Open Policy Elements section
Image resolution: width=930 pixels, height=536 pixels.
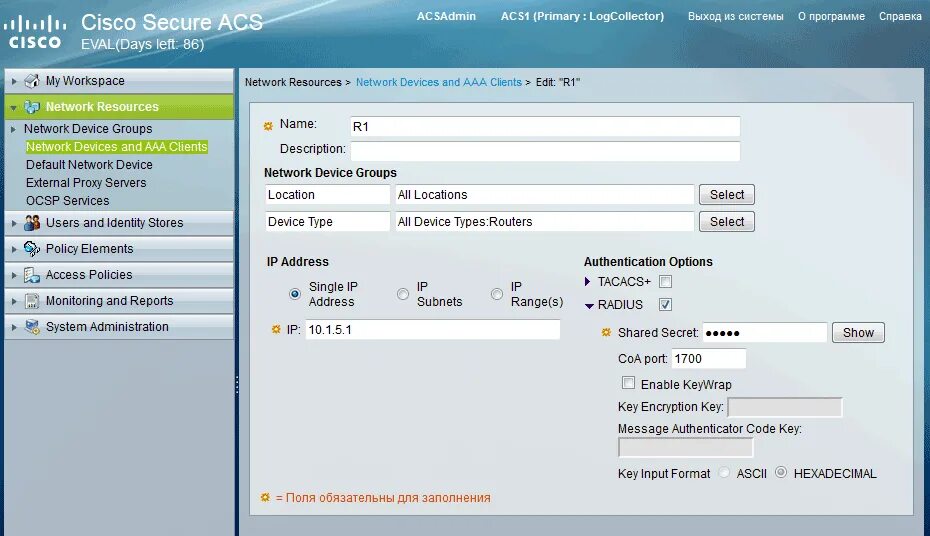(x=119, y=249)
